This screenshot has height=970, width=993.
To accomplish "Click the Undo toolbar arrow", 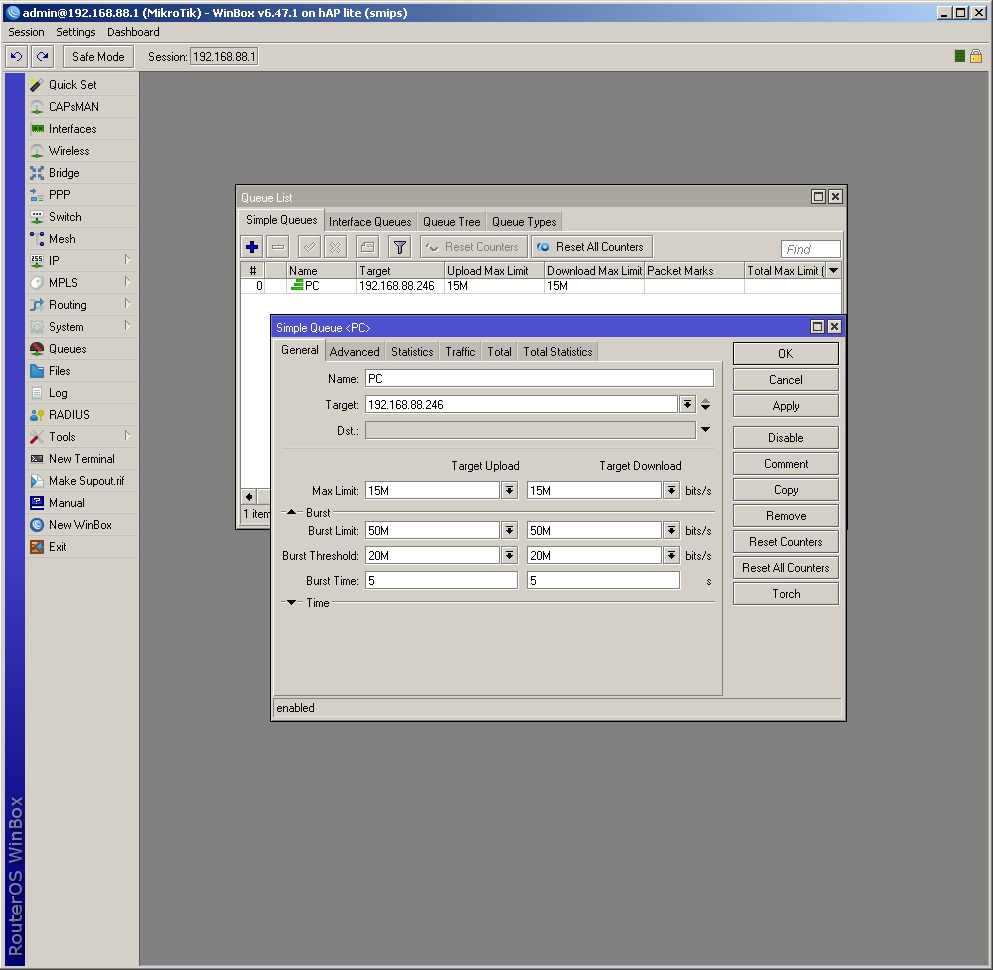I will 16,57.
